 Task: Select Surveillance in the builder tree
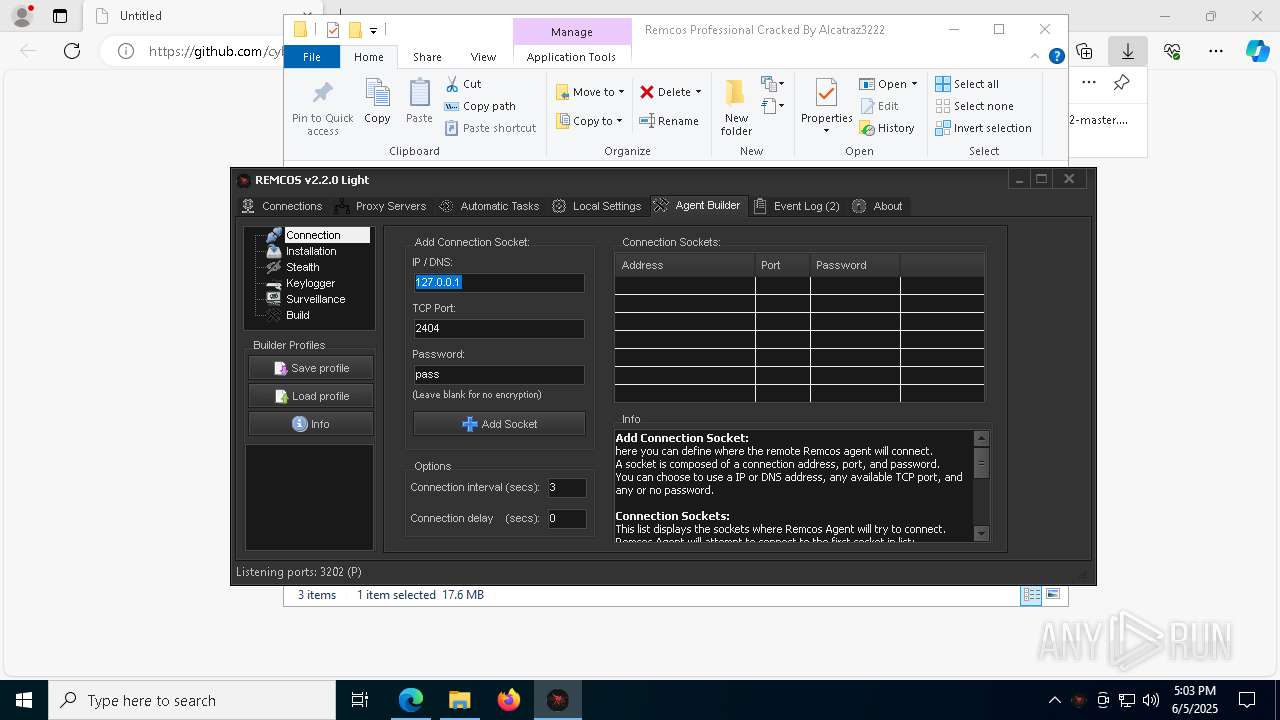coord(316,299)
